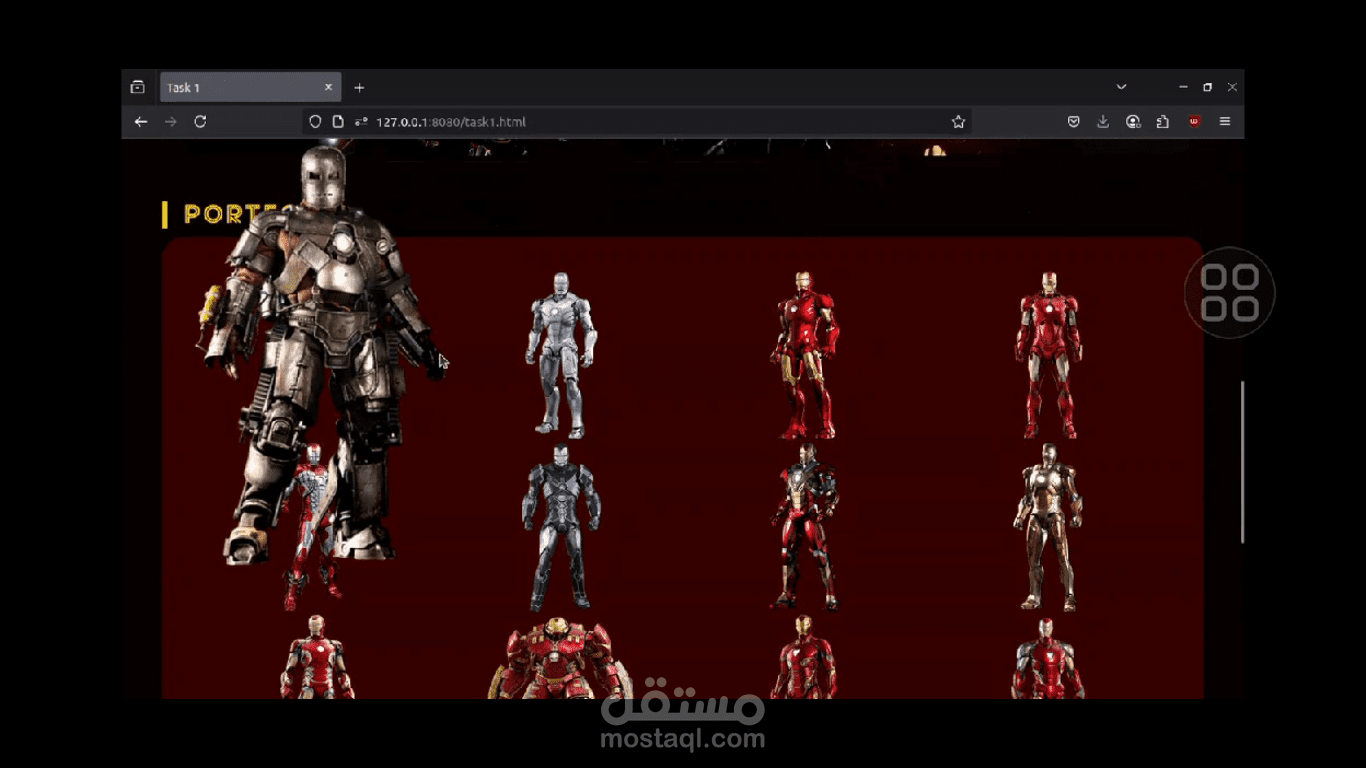Open the Firefox View icon
The width and height of the screenshot is (1366, 768).
tap(138, 87)
